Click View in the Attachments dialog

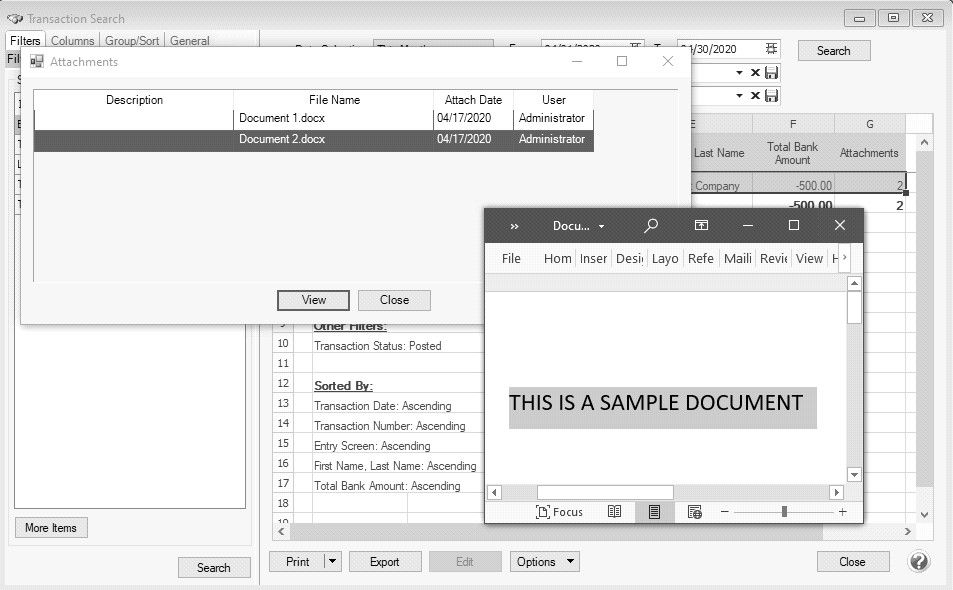313,300
